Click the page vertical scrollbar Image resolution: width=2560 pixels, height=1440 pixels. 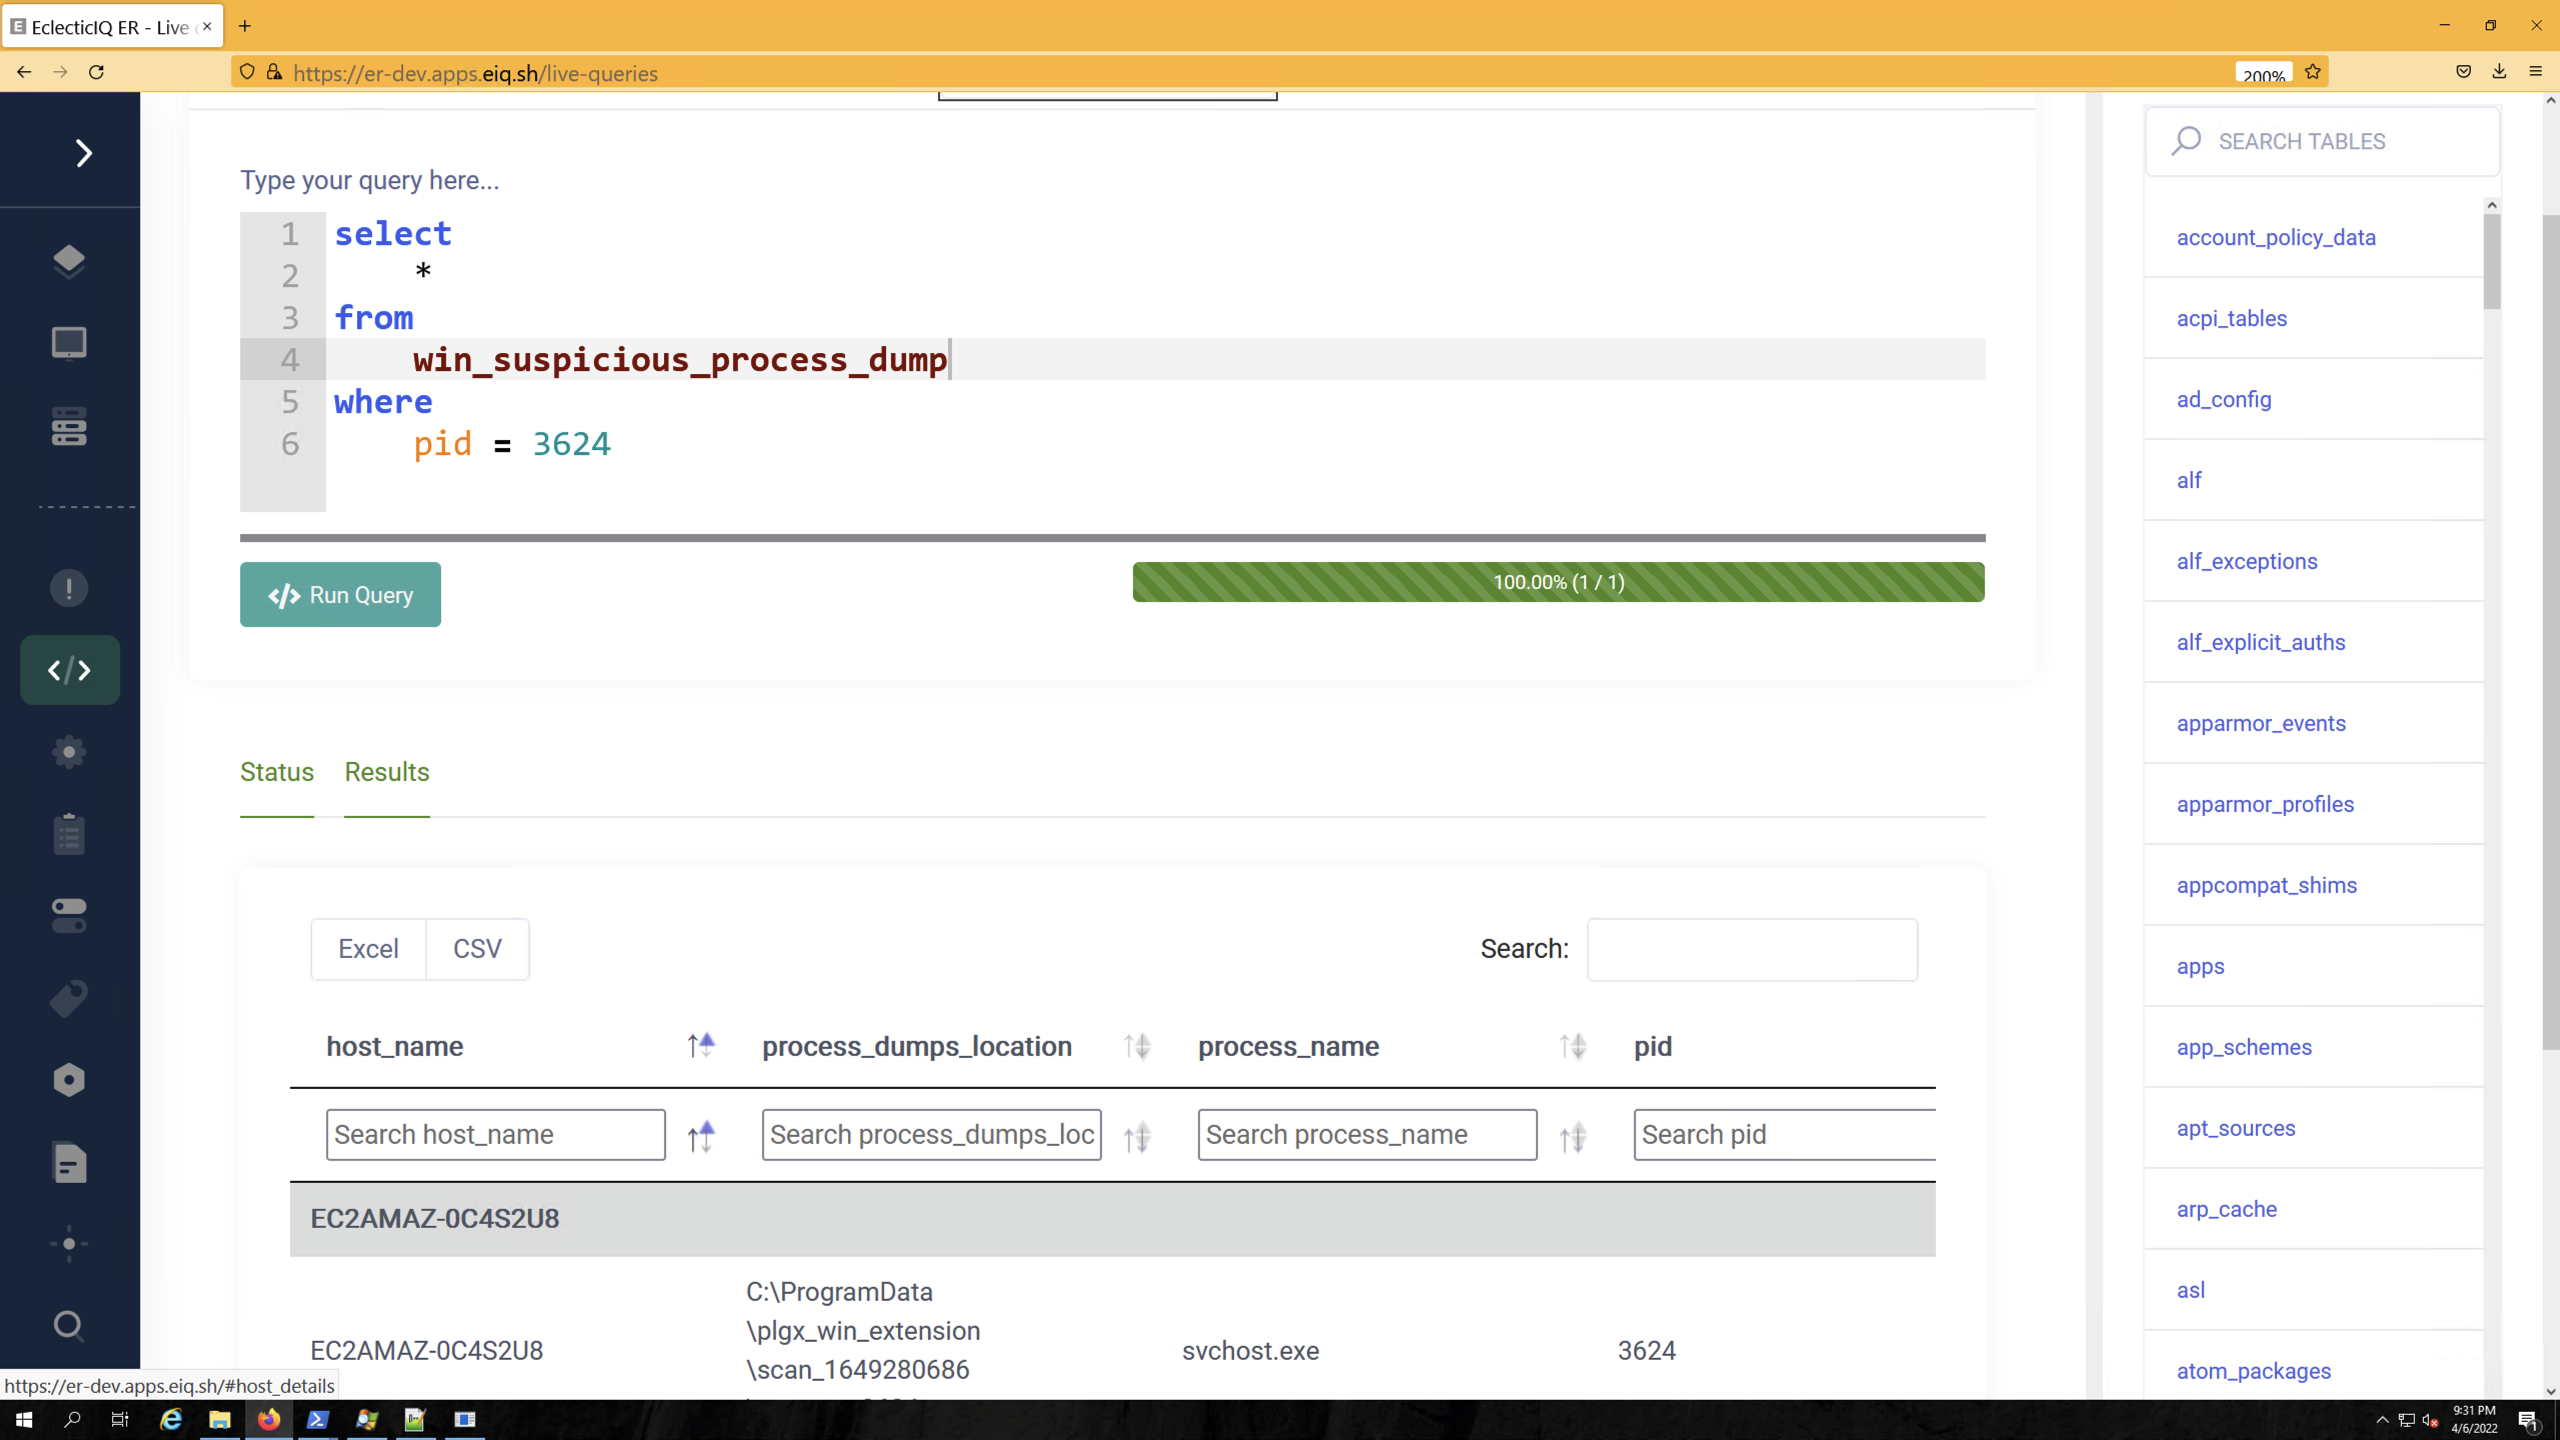coord(2551,632)
